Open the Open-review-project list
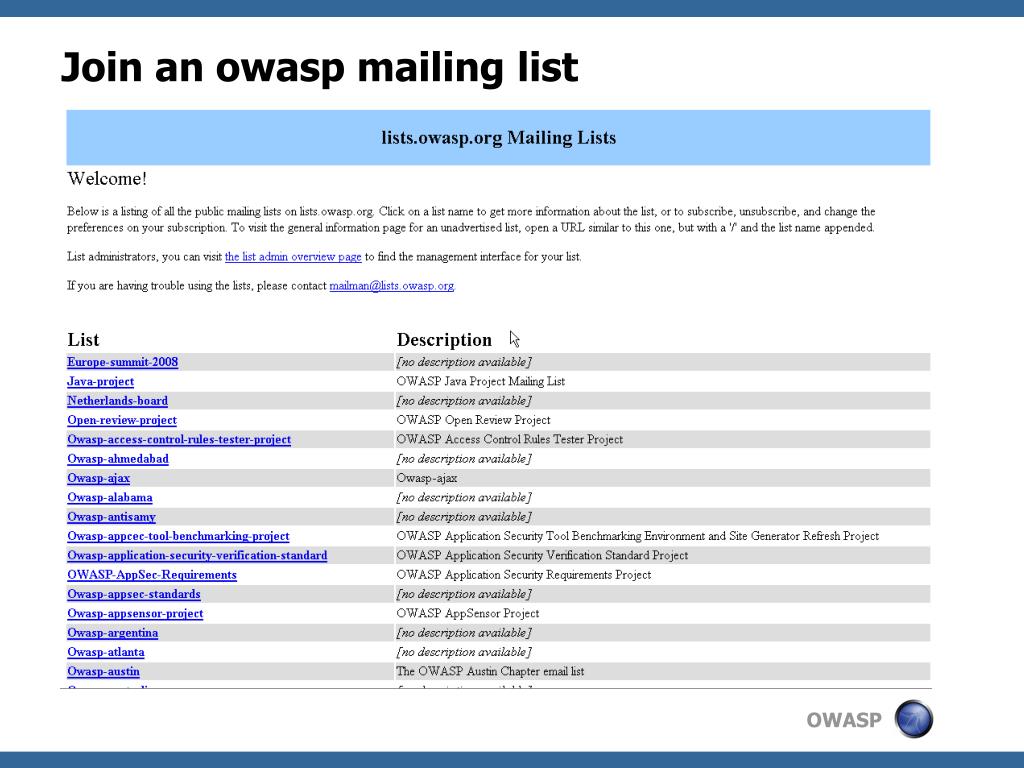The image size is (1024, 768). point(122,421)
